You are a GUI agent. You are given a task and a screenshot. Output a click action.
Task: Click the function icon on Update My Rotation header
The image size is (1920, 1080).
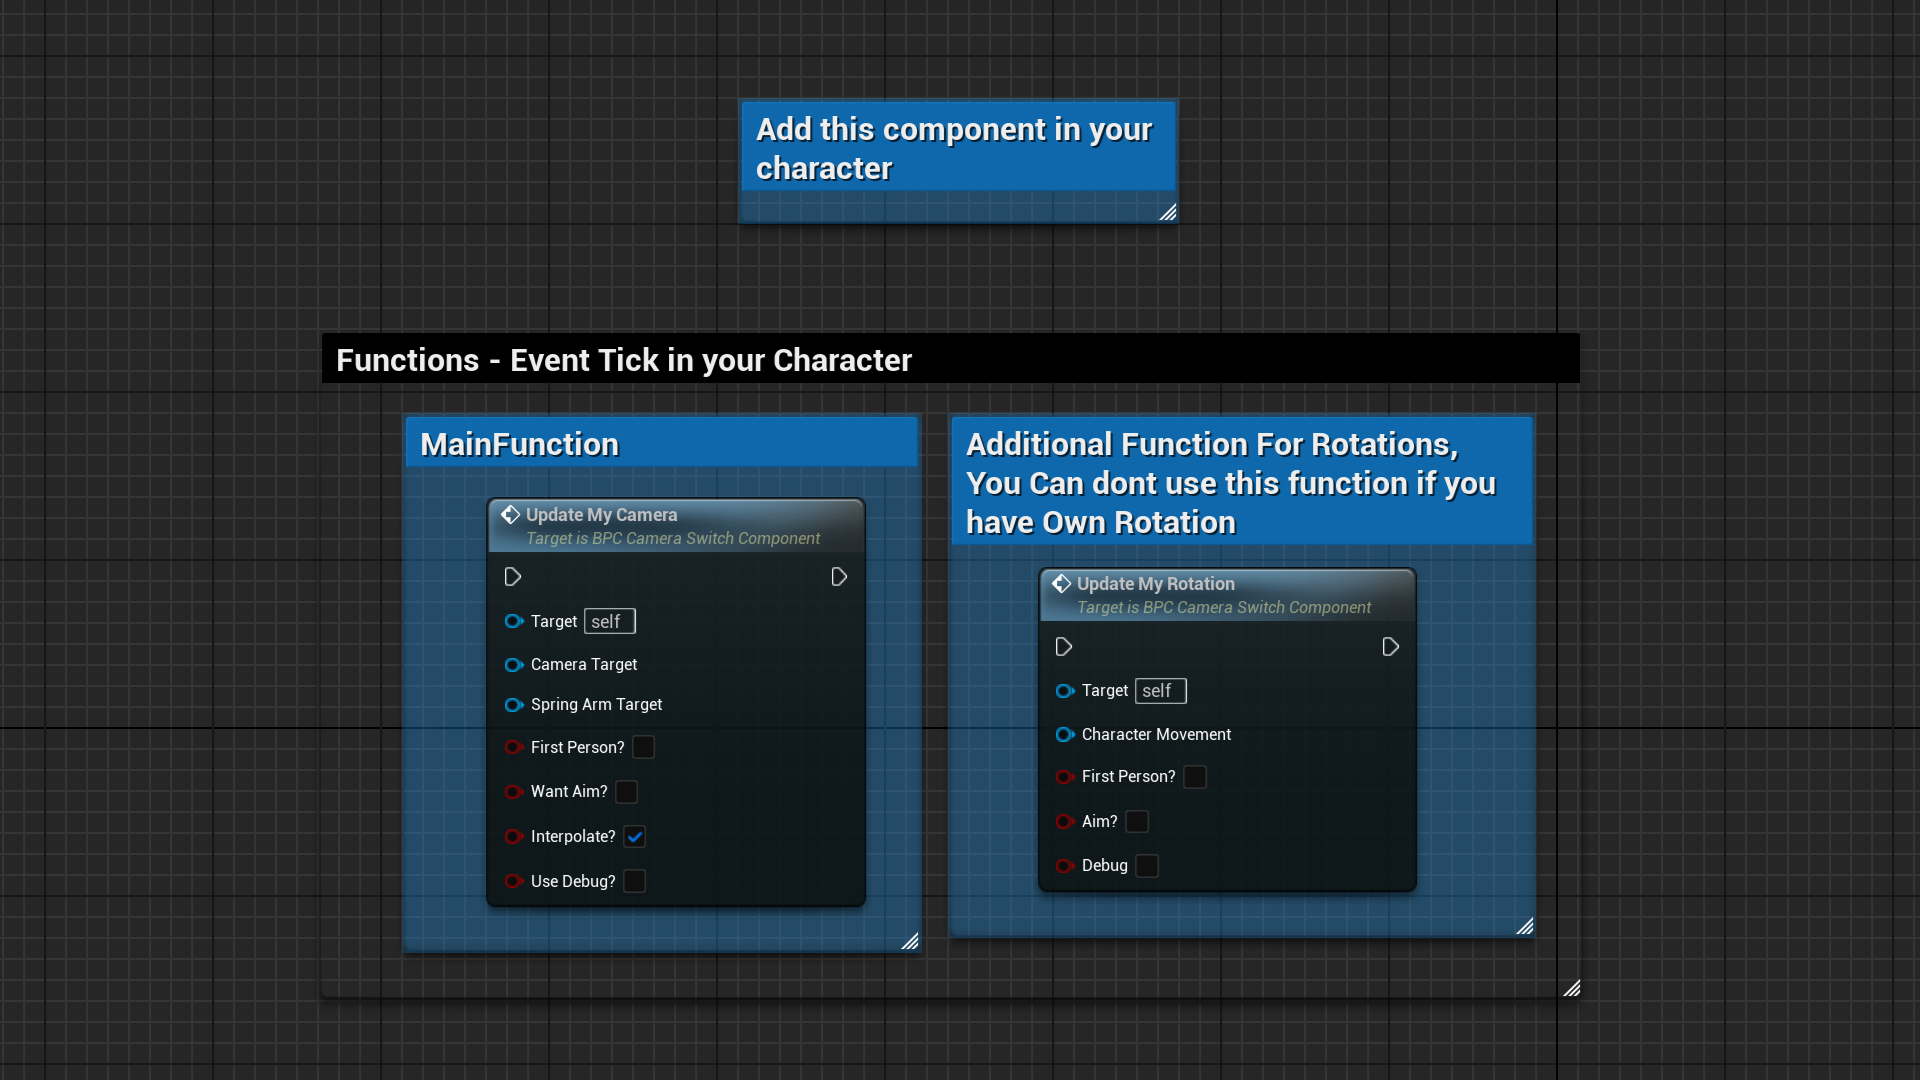click(x=1061, y=583)
